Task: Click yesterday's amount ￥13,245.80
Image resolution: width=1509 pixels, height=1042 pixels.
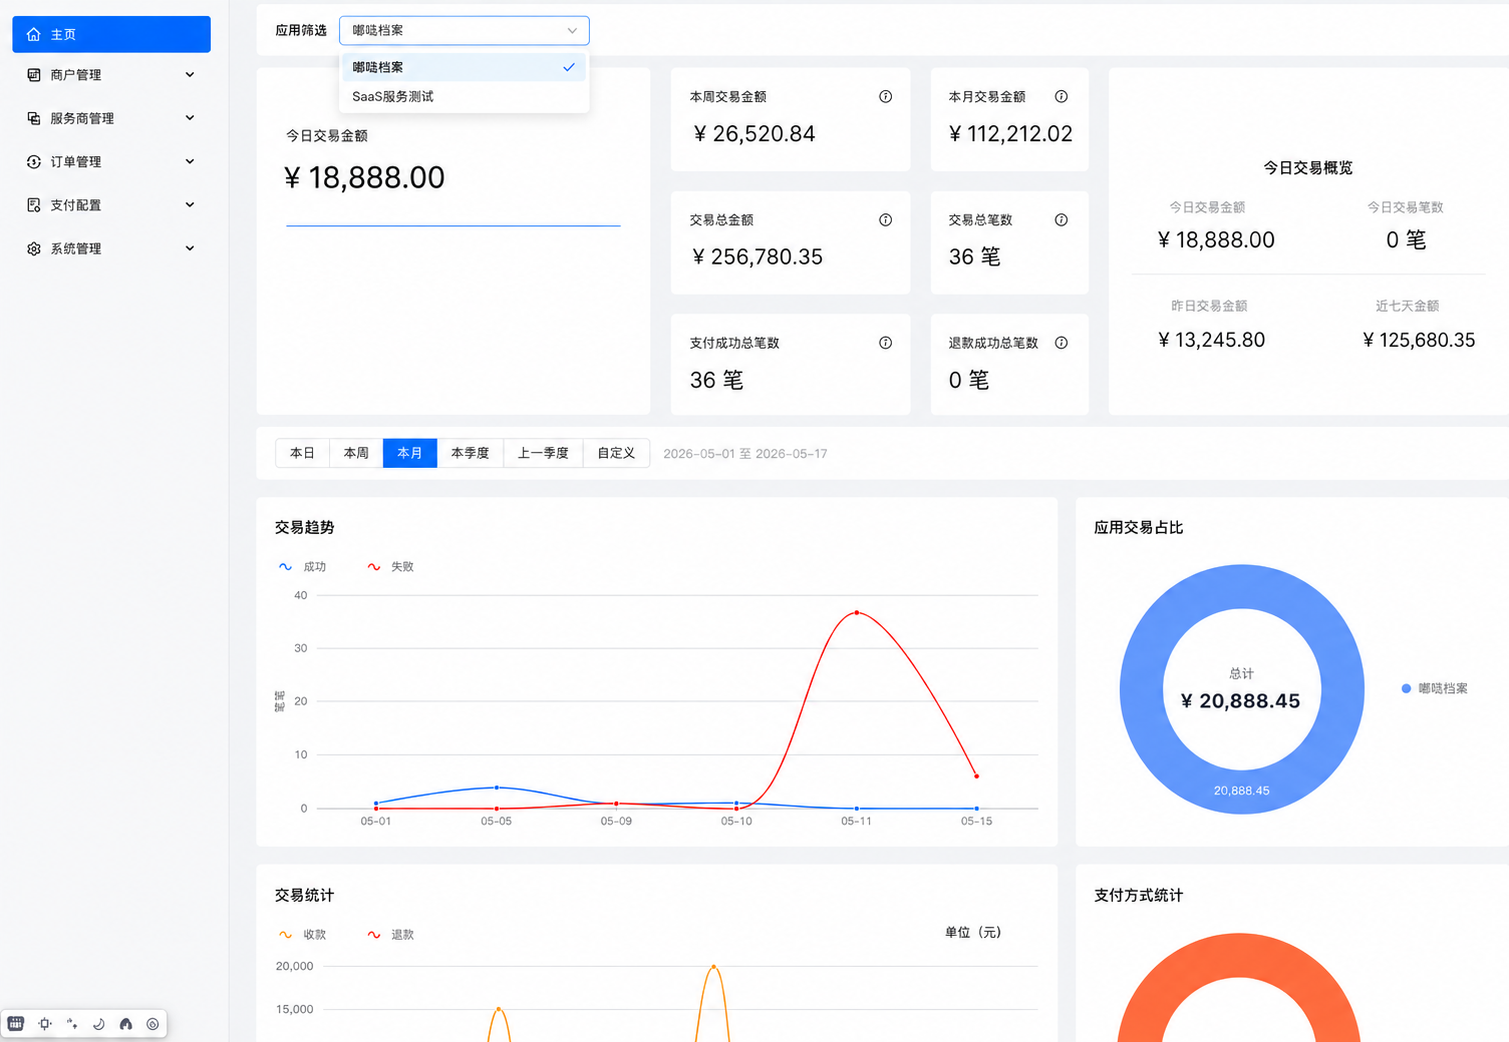Action: pos(1212,340)
